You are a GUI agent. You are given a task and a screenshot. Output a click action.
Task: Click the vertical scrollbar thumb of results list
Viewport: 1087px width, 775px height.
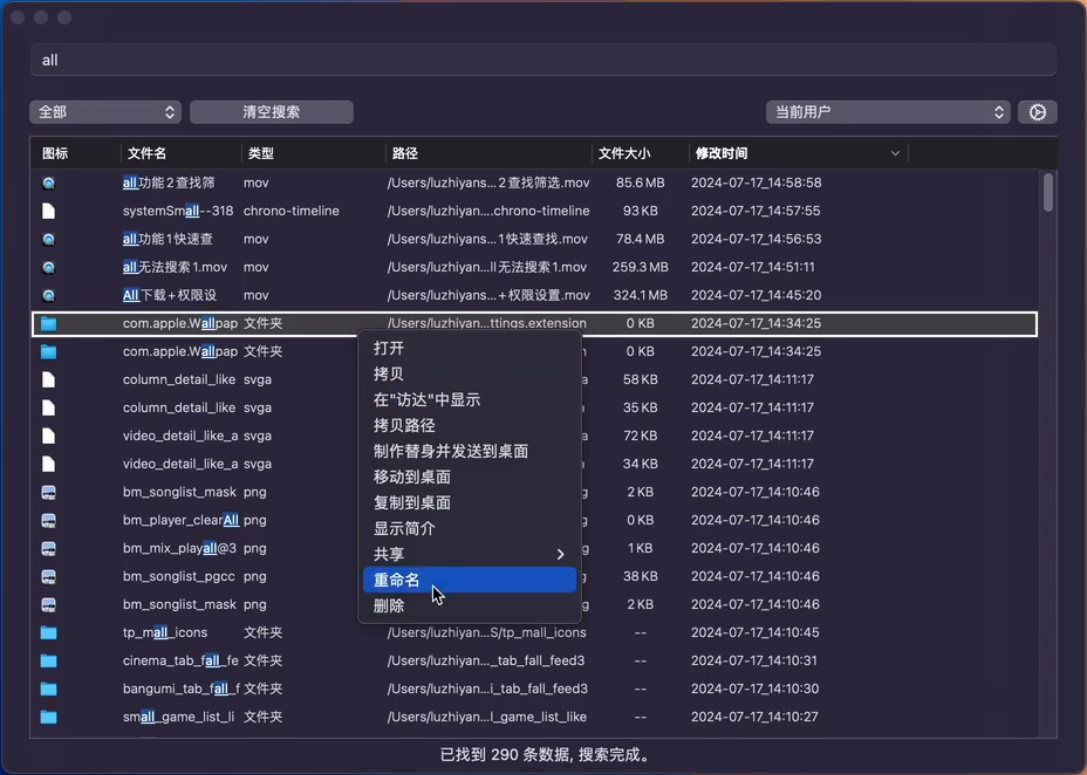pos(1048,192)
